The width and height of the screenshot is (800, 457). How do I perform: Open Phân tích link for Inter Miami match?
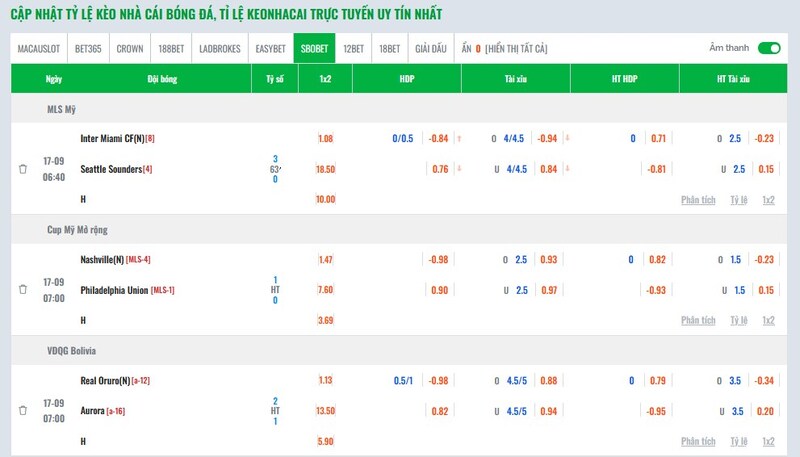(x=698, y=200)
